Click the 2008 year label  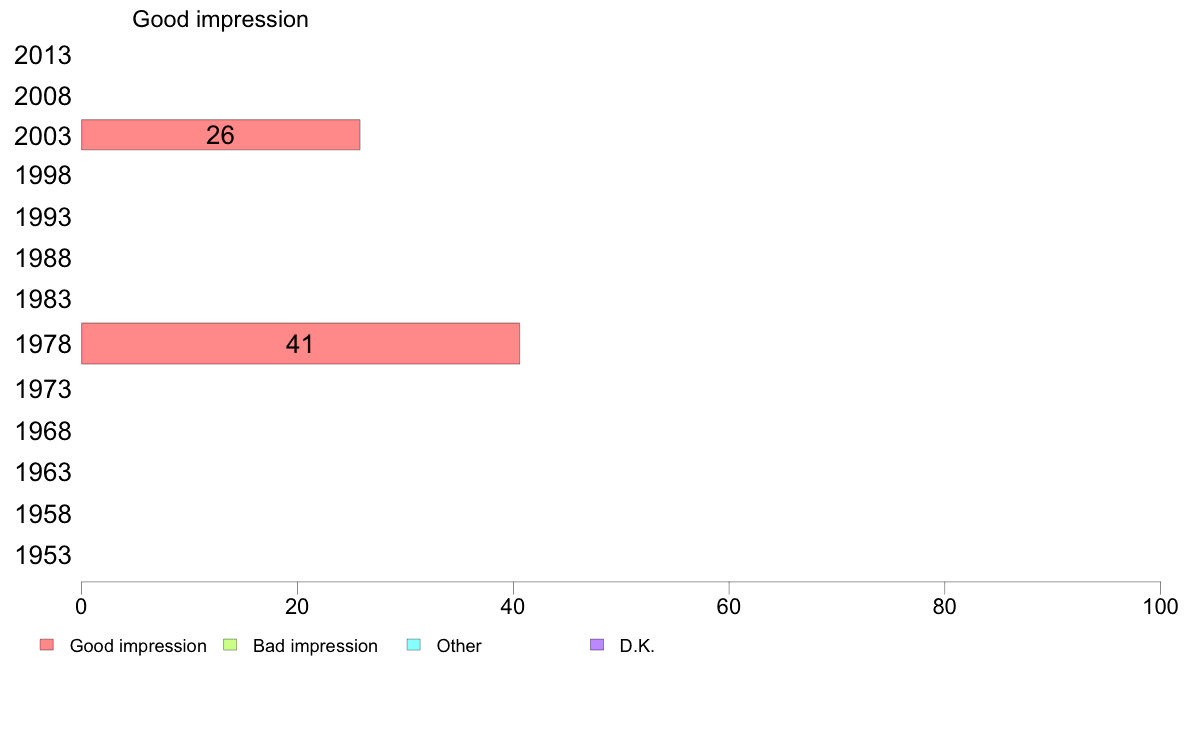42,96
